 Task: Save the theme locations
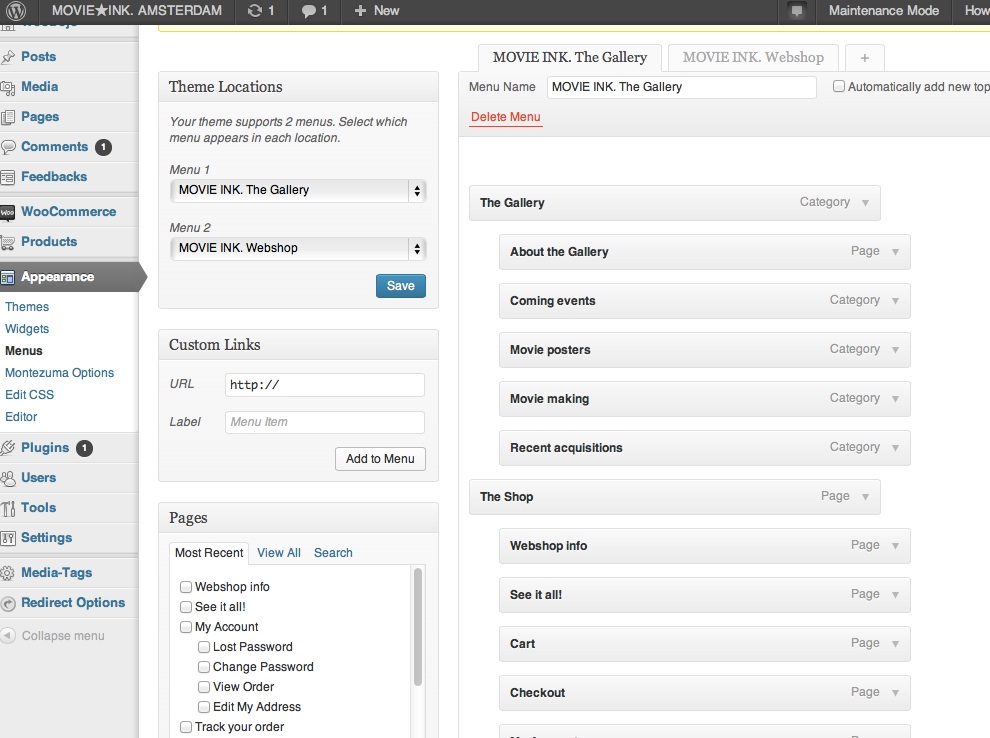point(401,286)
